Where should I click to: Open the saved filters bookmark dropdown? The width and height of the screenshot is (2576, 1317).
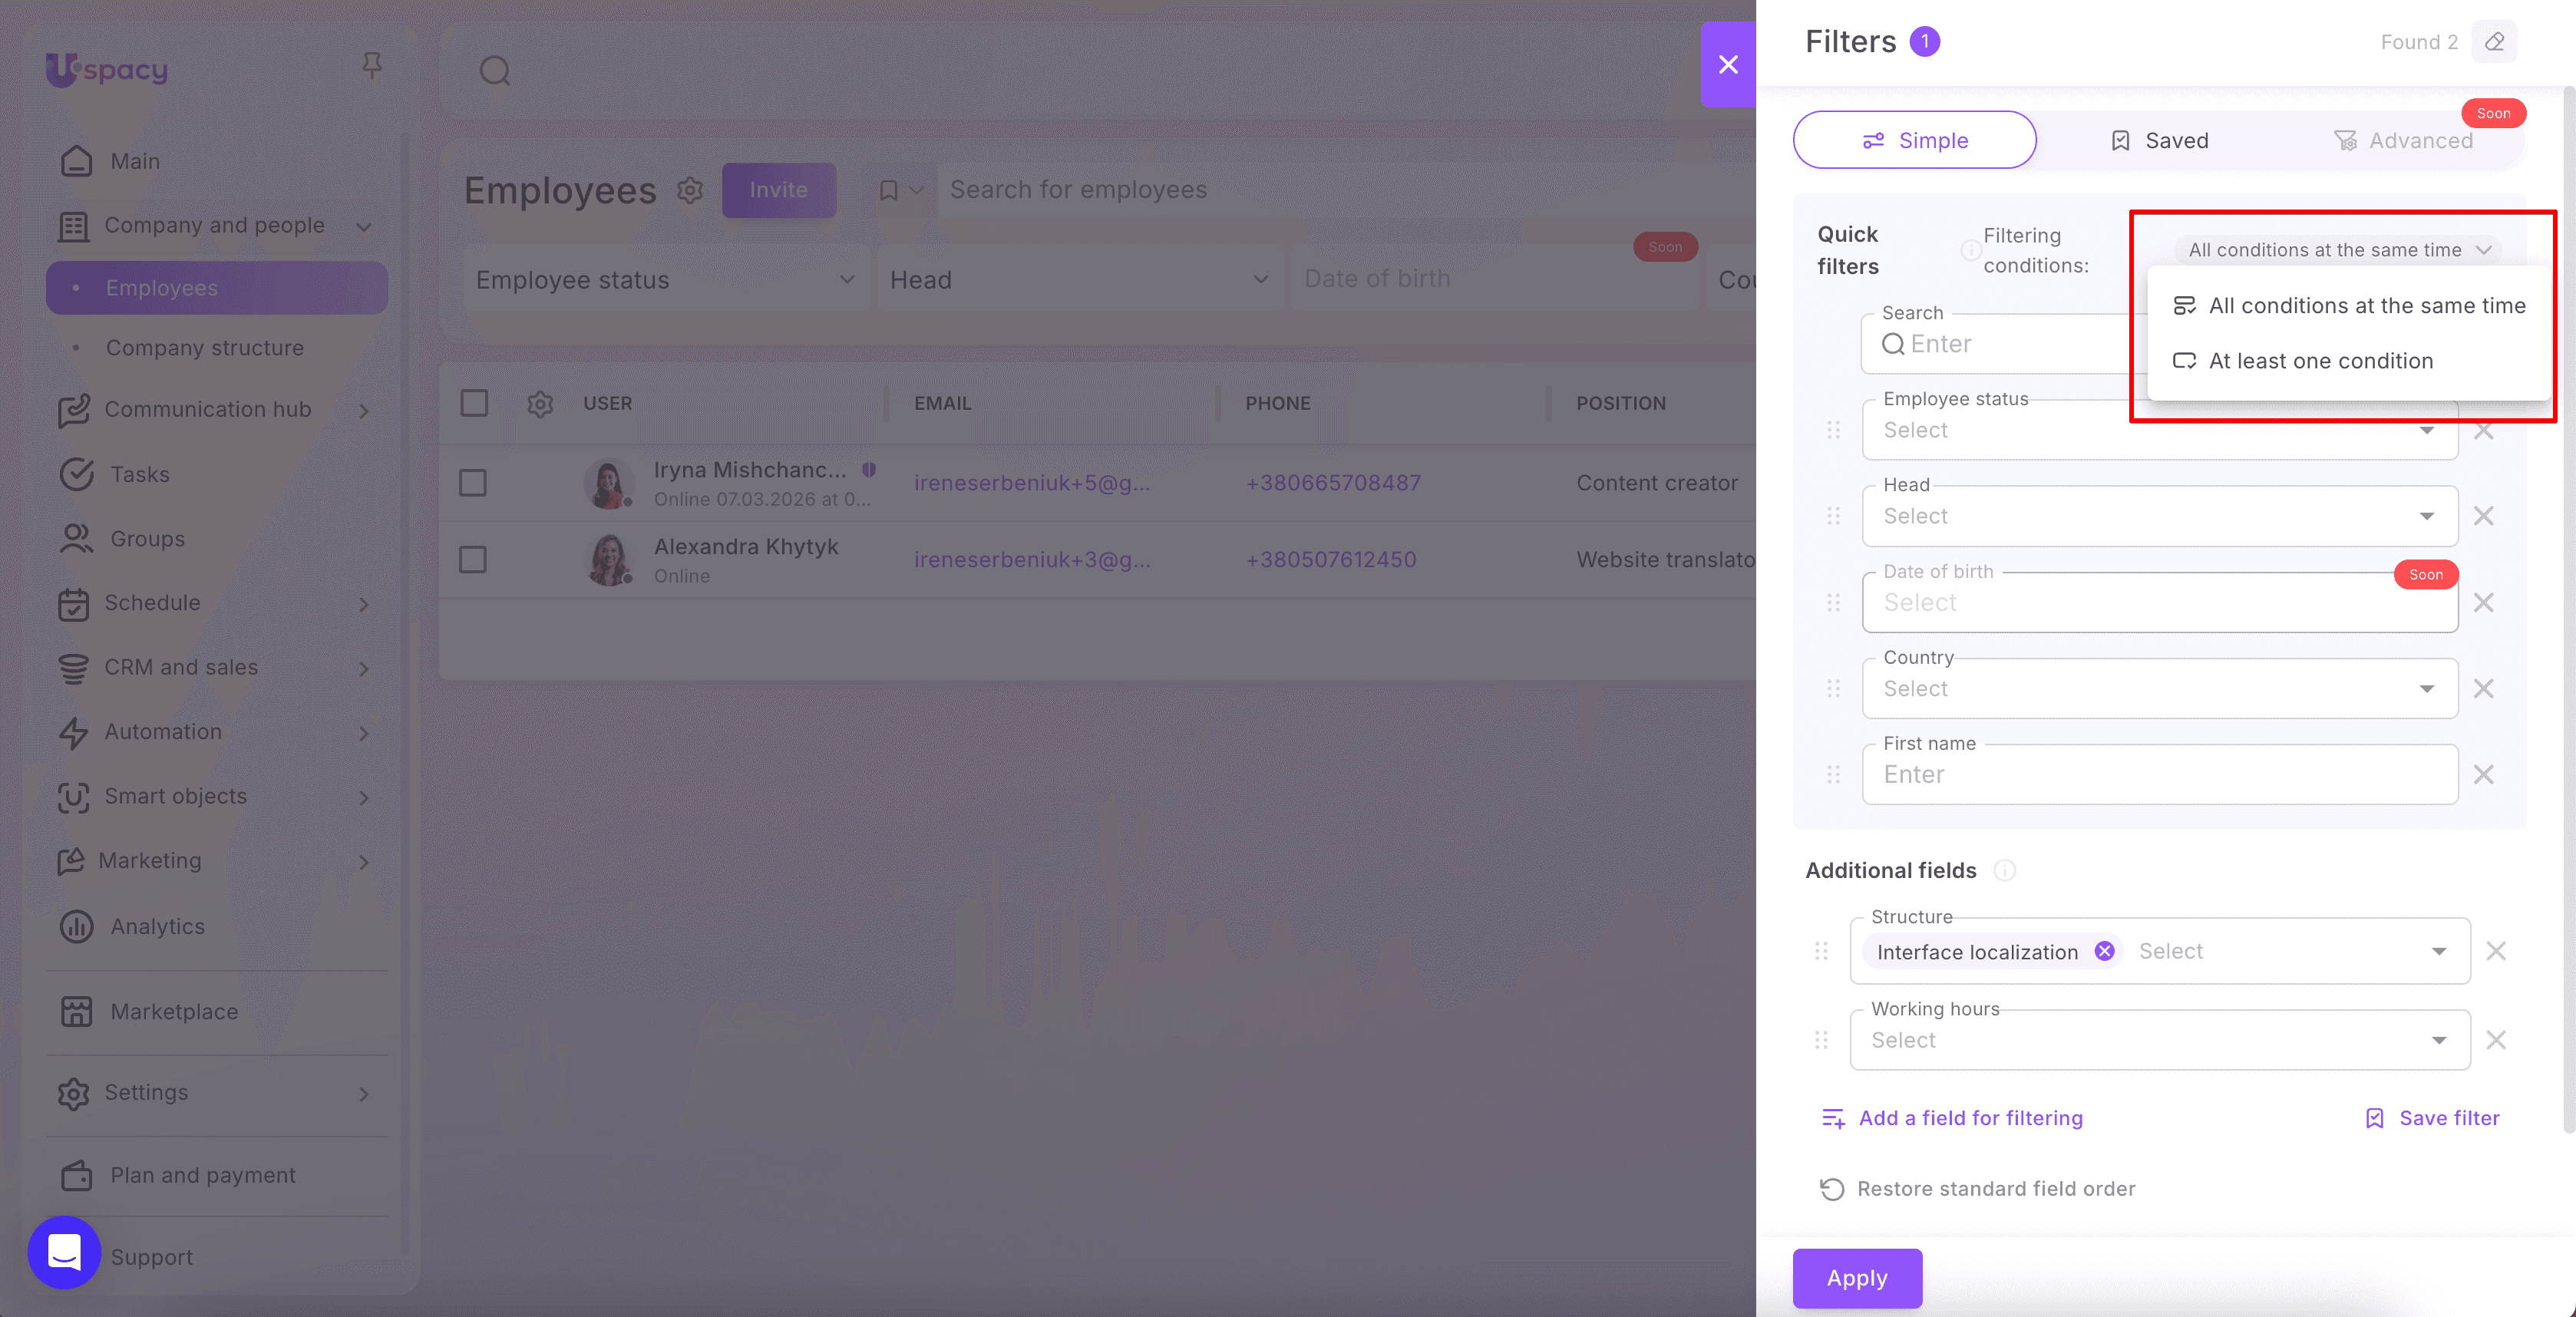pos(901,190)
